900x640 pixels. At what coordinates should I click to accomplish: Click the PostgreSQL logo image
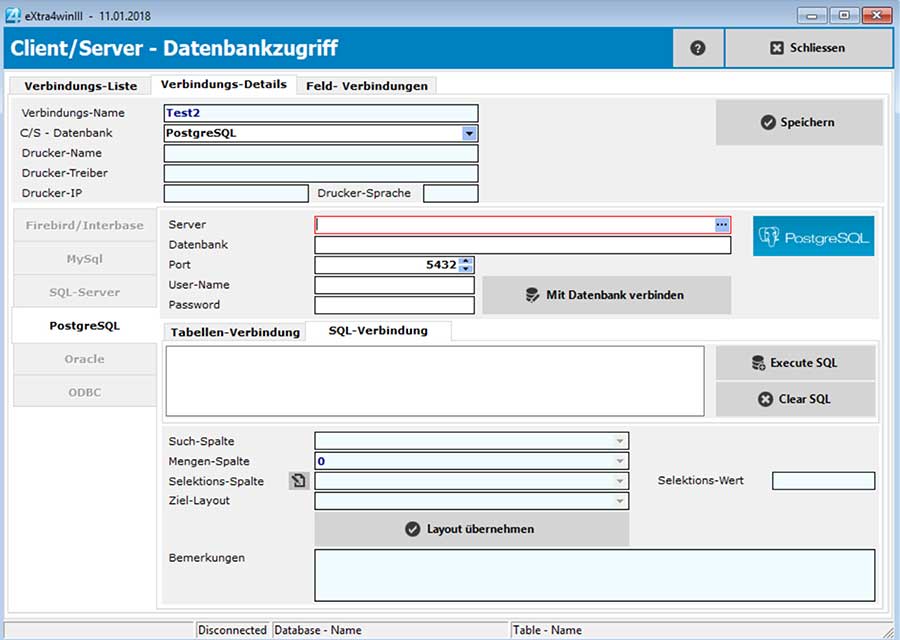point(813,237)
